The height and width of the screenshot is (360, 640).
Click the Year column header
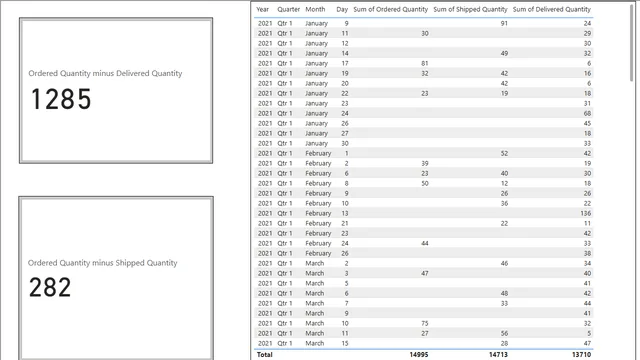pos(262,9)
